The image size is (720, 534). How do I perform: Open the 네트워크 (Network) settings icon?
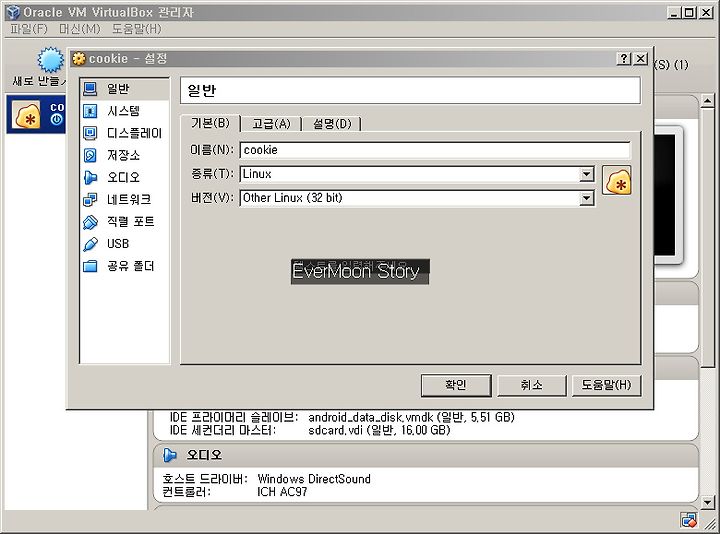(x=90, y=199)
